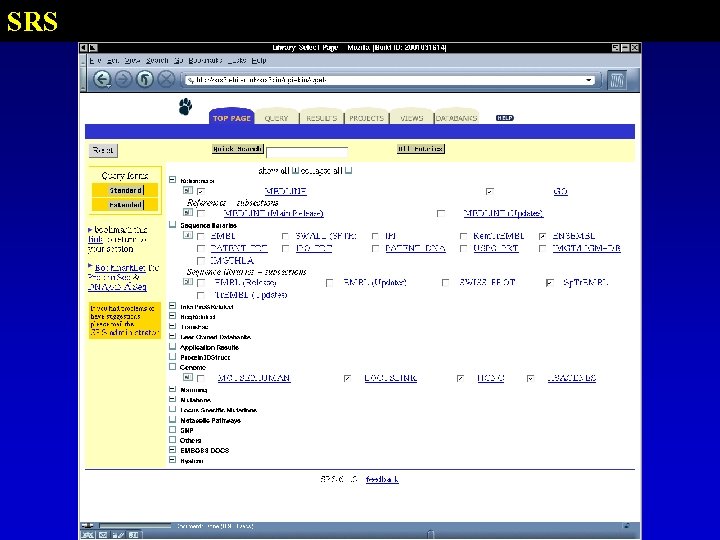Open the Help menu in Mozilla menu bar
This screenshot has height=540, width=720.
tap(259, 60)
